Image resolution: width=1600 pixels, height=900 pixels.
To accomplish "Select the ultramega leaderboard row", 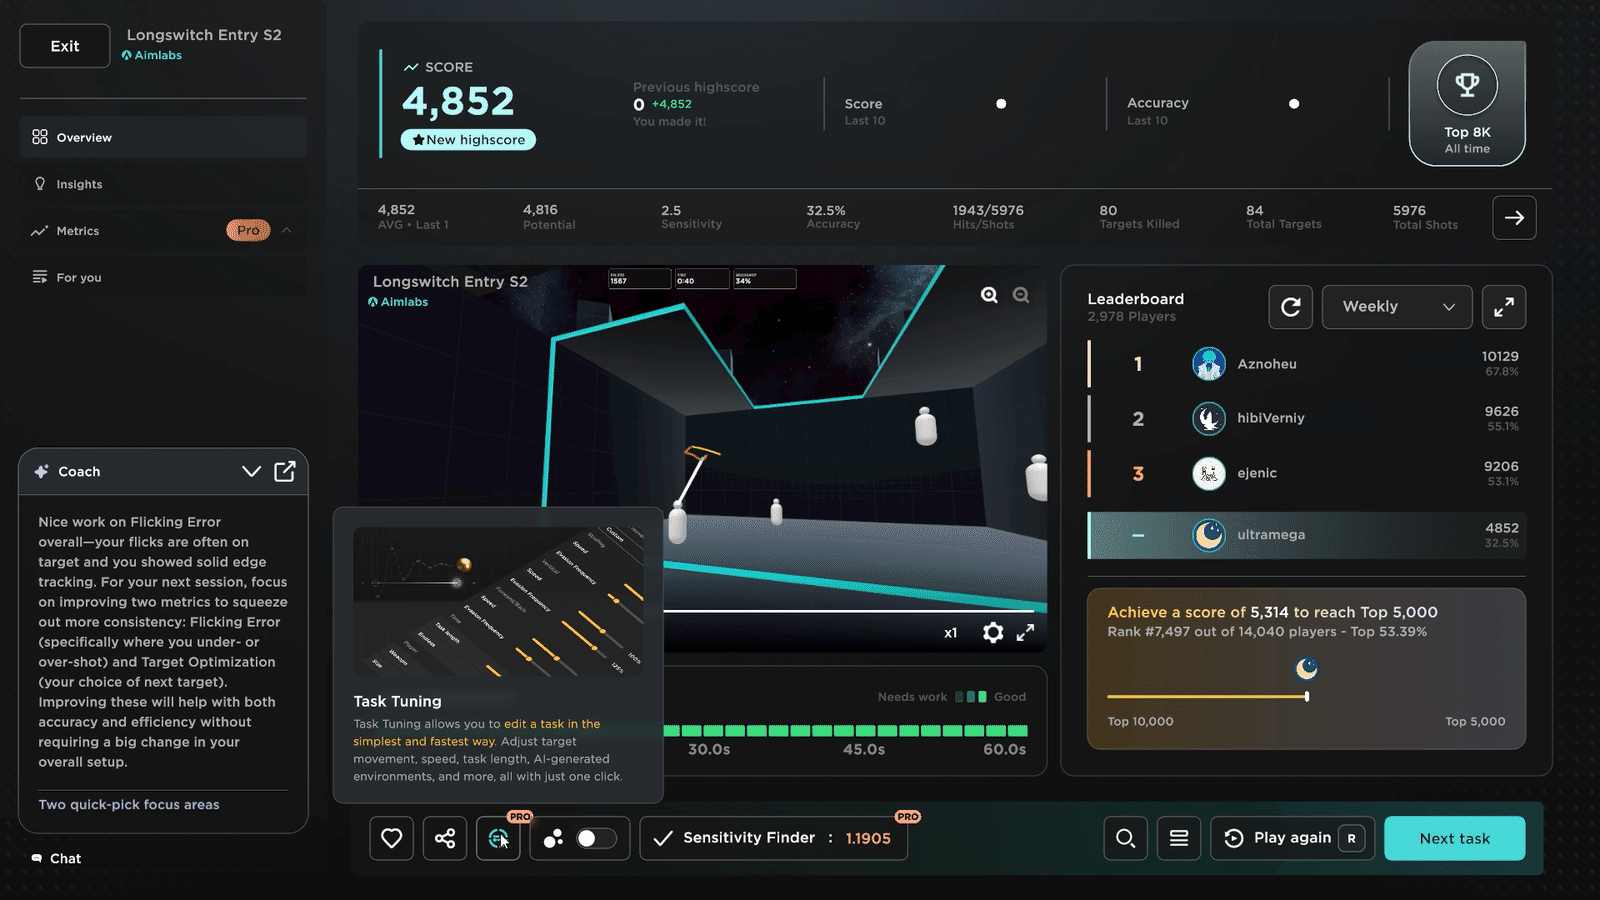I will click(1306, 535).
